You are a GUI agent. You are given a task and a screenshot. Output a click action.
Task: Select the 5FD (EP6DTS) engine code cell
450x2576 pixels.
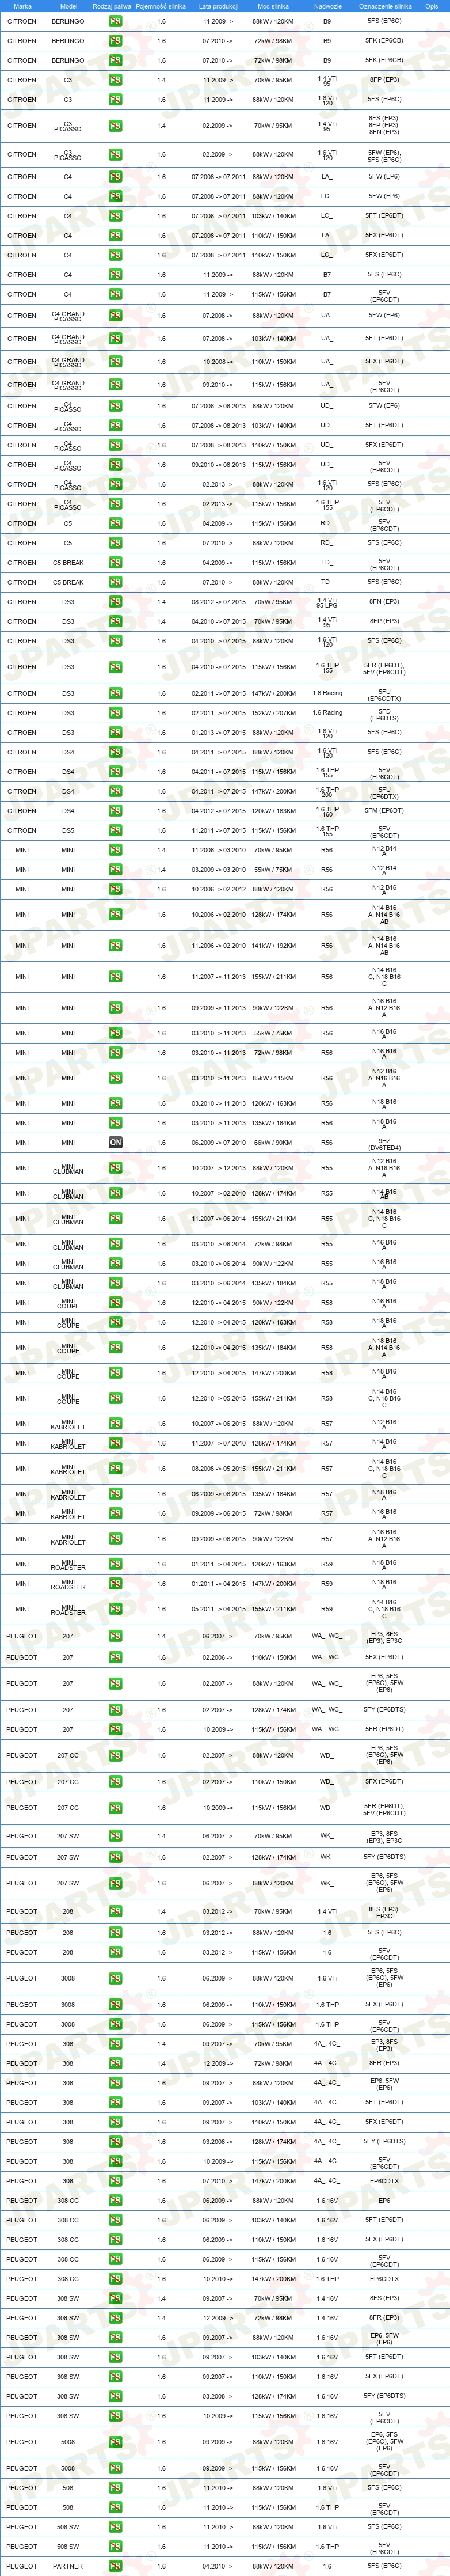385,714
